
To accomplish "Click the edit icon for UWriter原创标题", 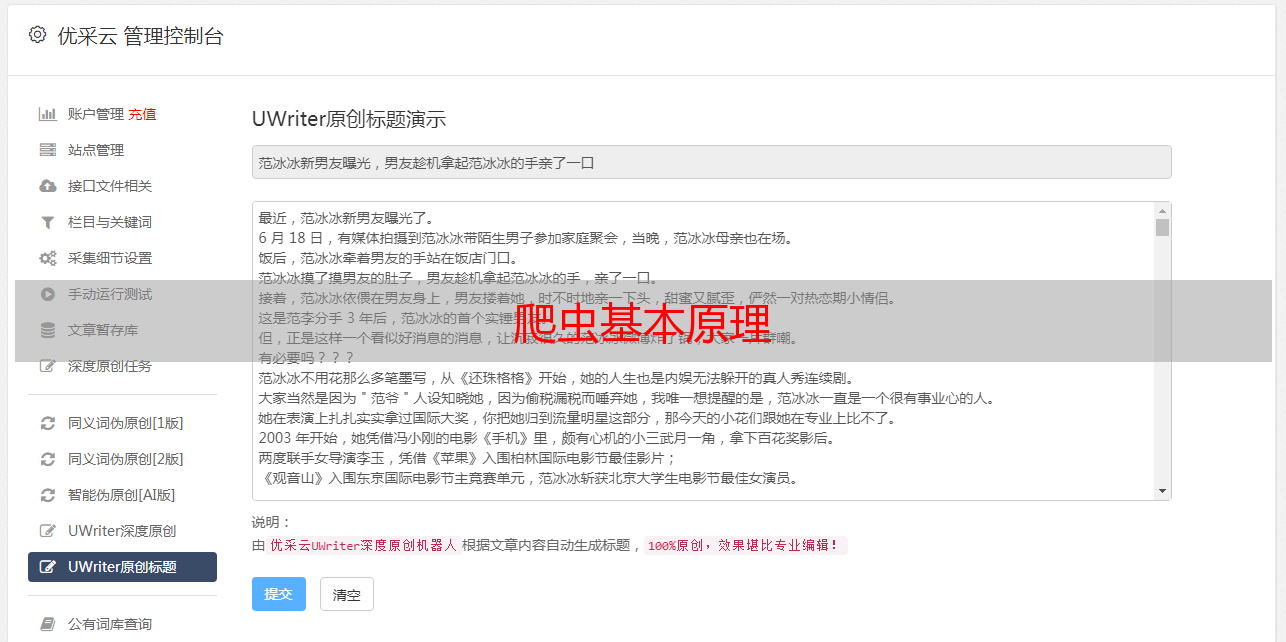I will [47, 567].
